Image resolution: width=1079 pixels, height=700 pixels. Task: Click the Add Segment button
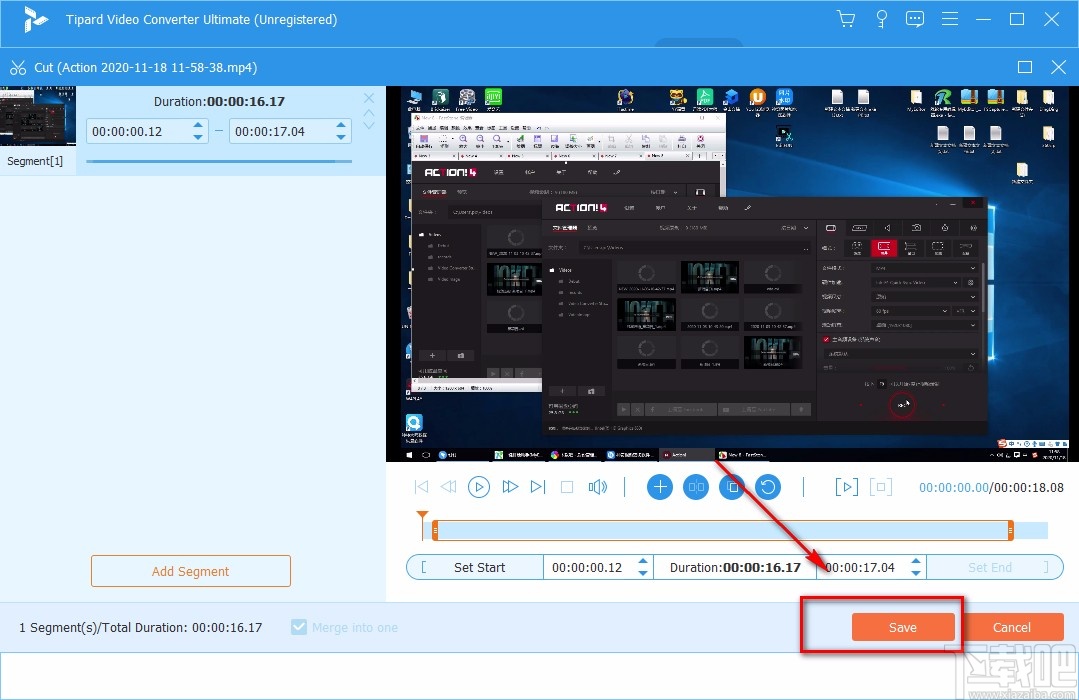pos(191,571)
